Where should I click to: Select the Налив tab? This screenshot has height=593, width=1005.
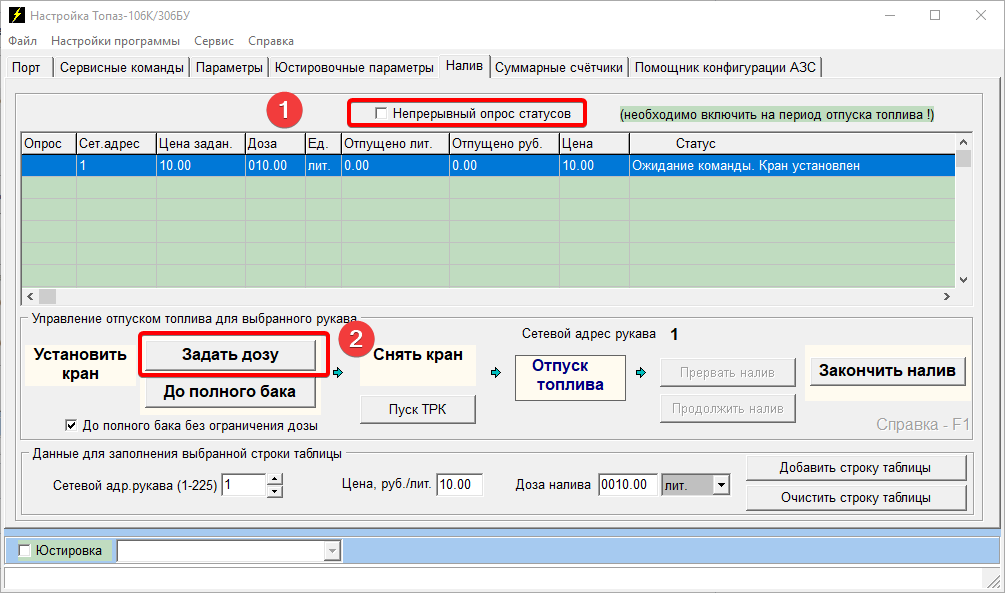[x=464, y=66]
